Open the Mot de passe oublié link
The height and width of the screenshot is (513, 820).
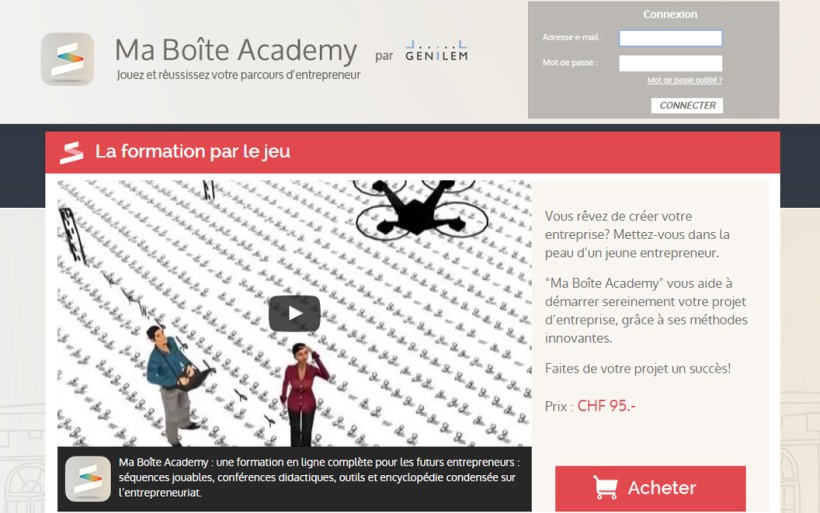click(685, 80)
